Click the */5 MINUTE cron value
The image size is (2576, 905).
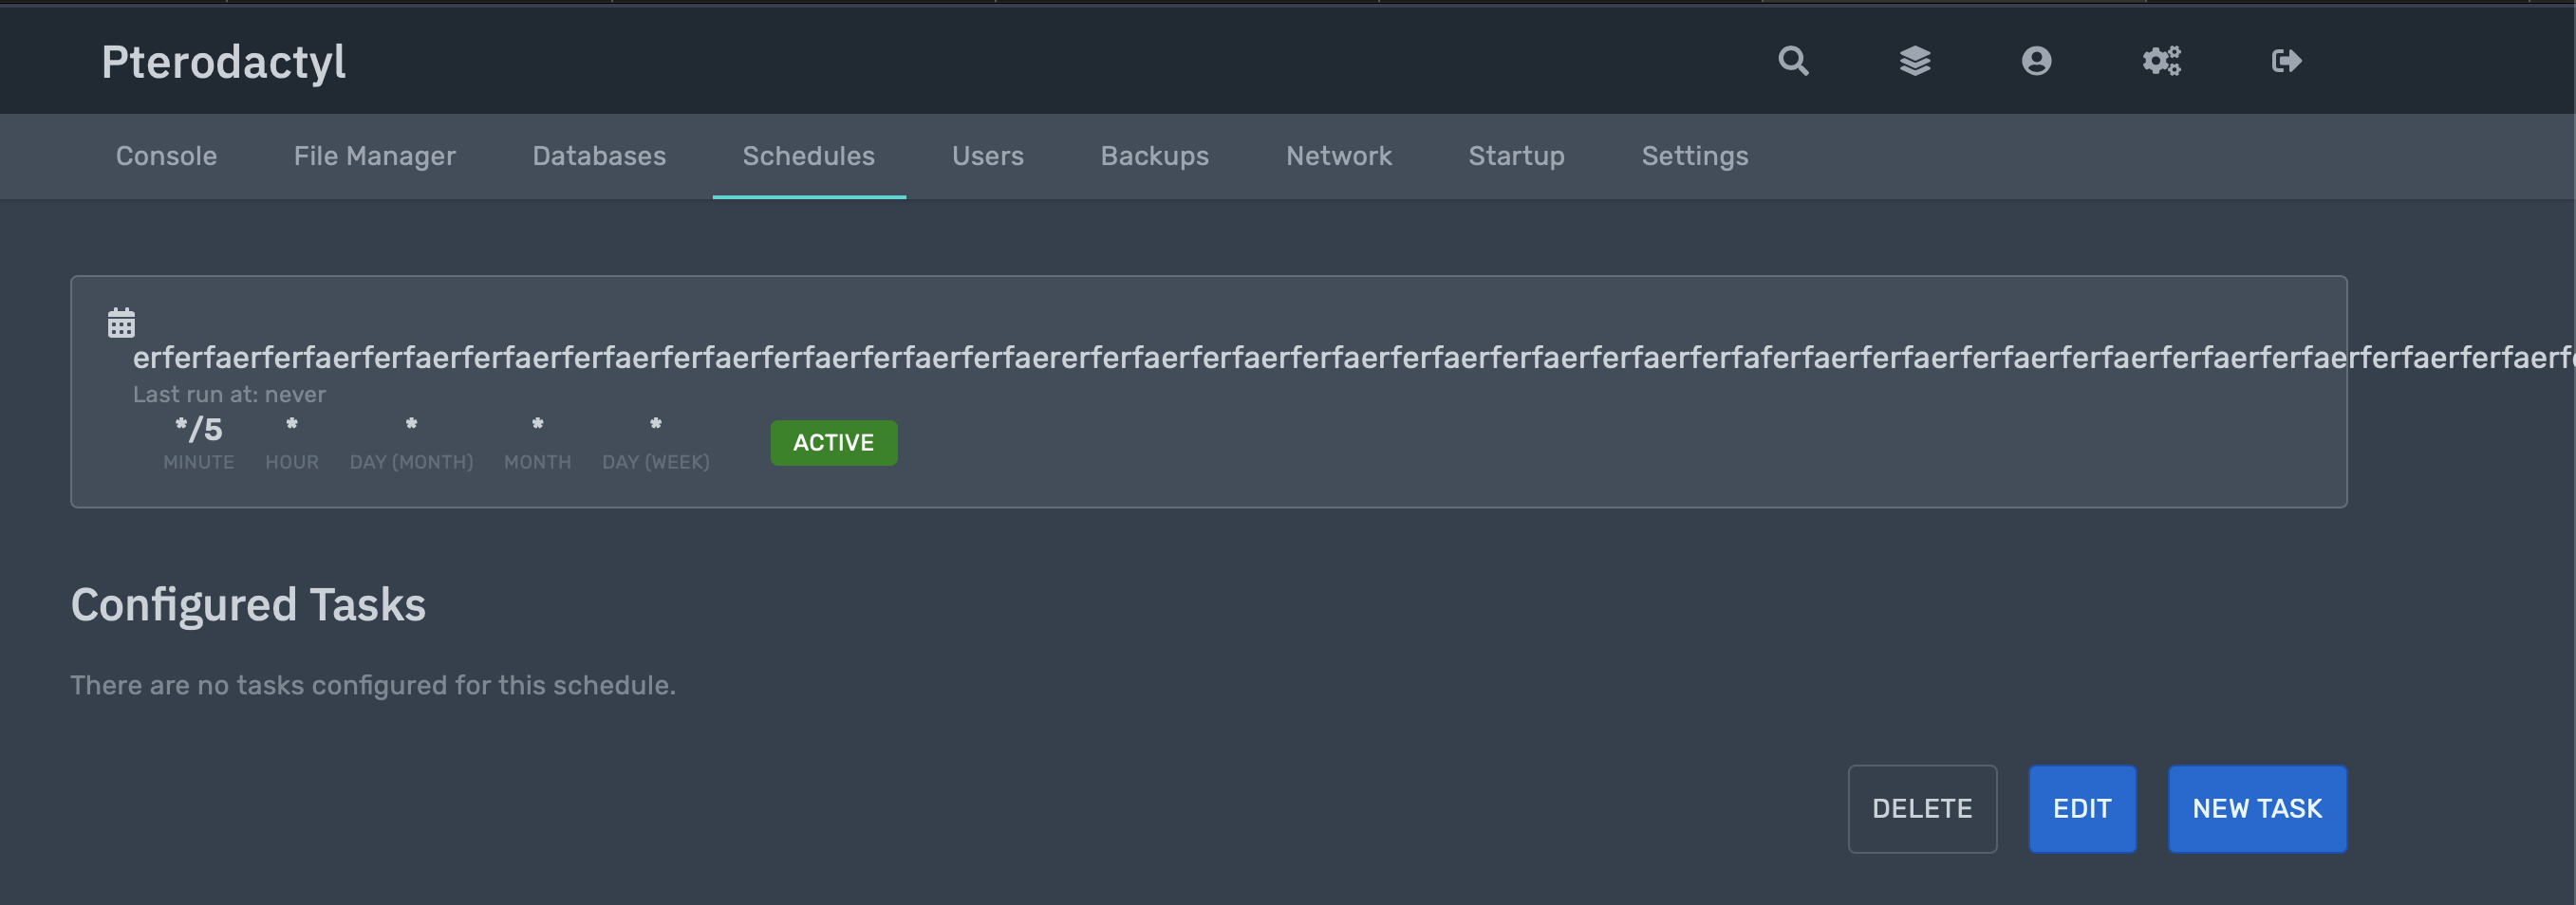coord(198,430)
